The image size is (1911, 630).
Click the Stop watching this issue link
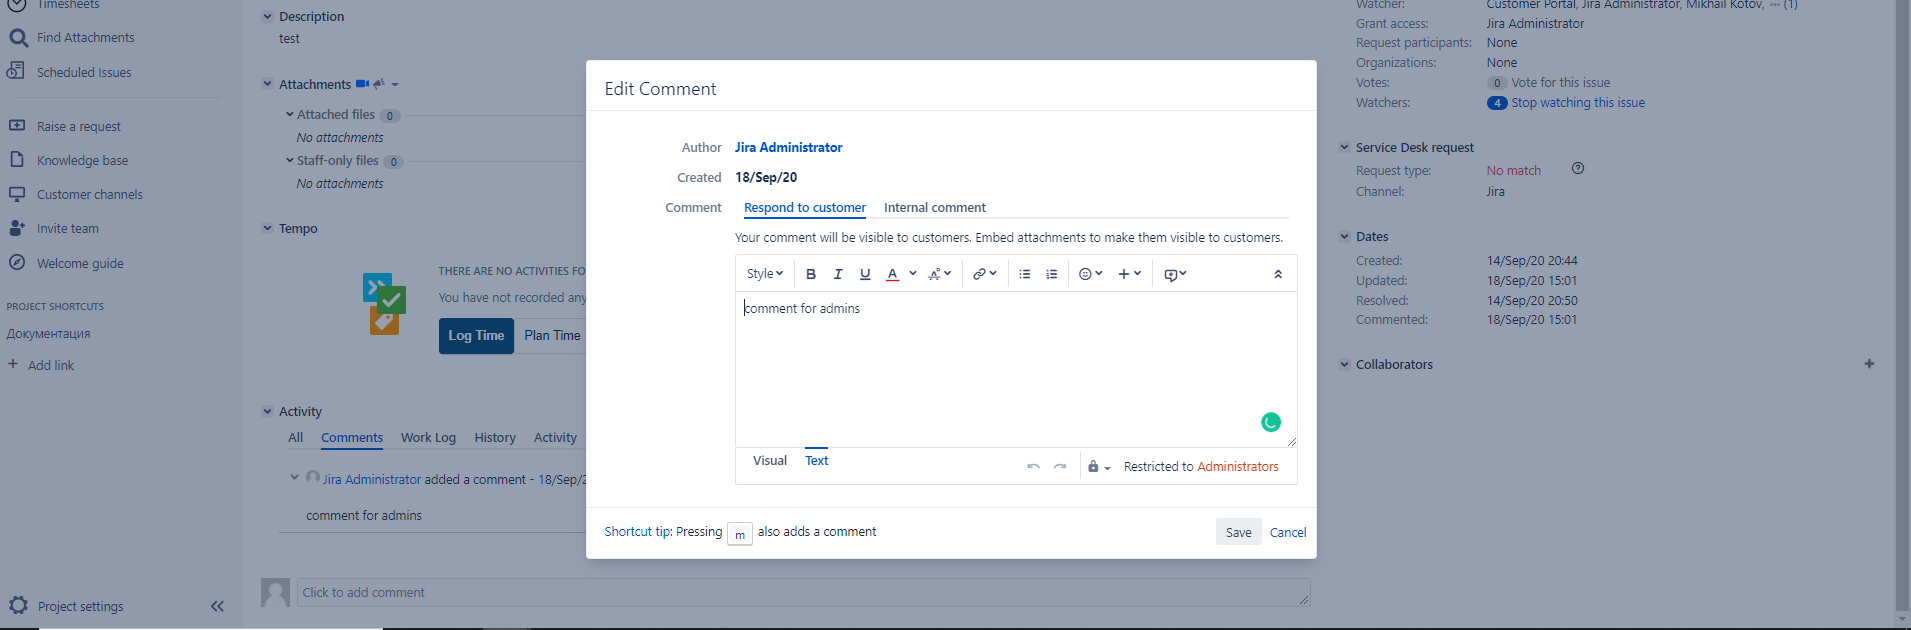(1578, 103)
